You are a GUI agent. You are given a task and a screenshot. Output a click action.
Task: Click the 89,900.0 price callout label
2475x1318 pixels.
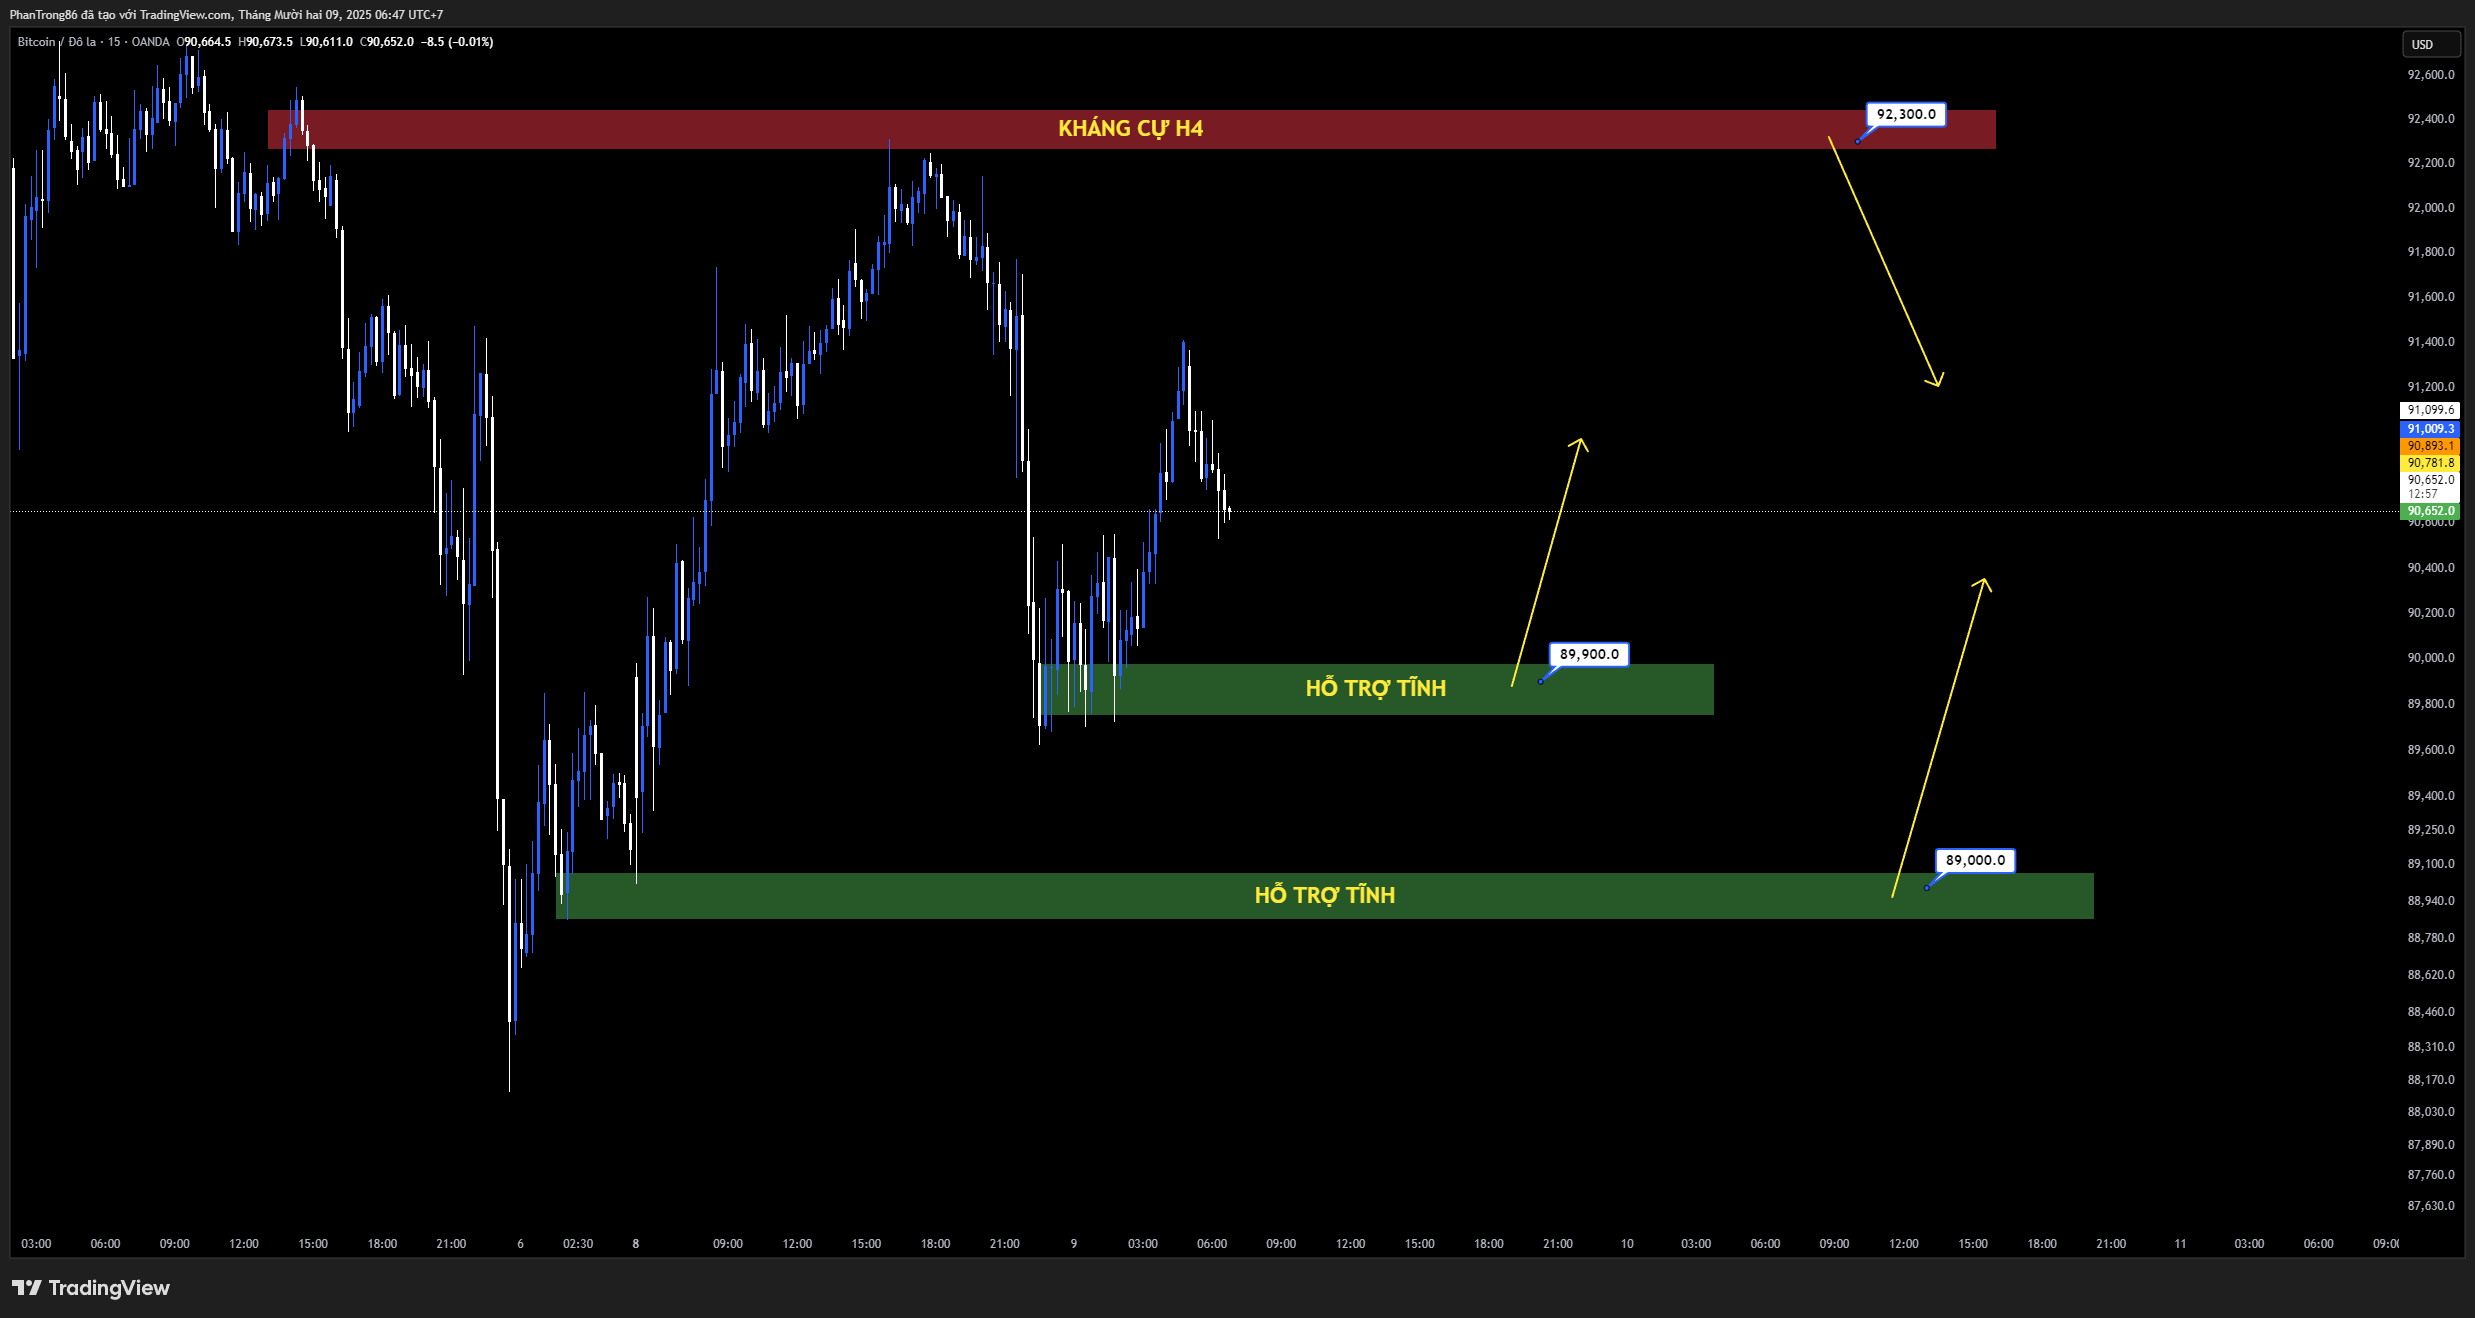pos(1588,654)
